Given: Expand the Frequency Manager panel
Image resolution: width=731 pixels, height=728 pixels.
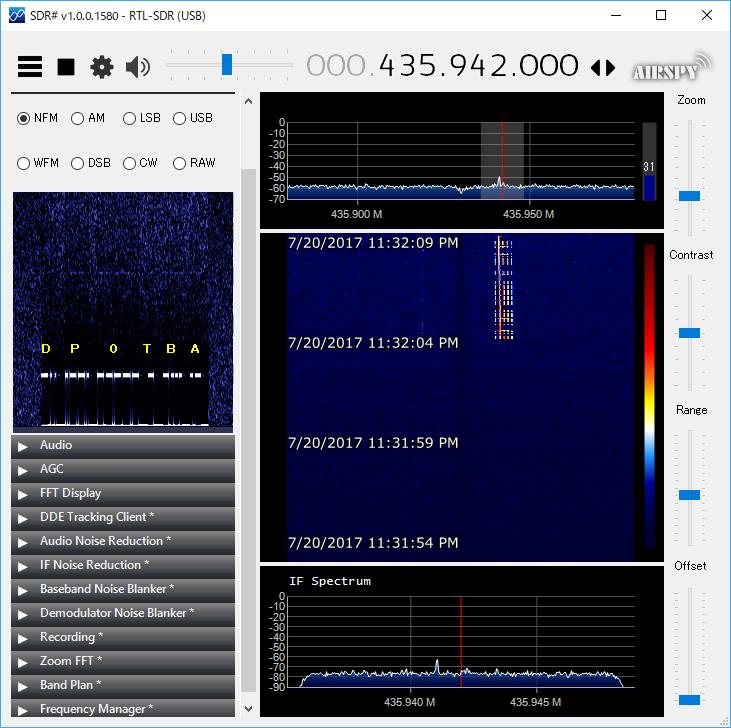Looking at the screenshot, I should (96, 709).
